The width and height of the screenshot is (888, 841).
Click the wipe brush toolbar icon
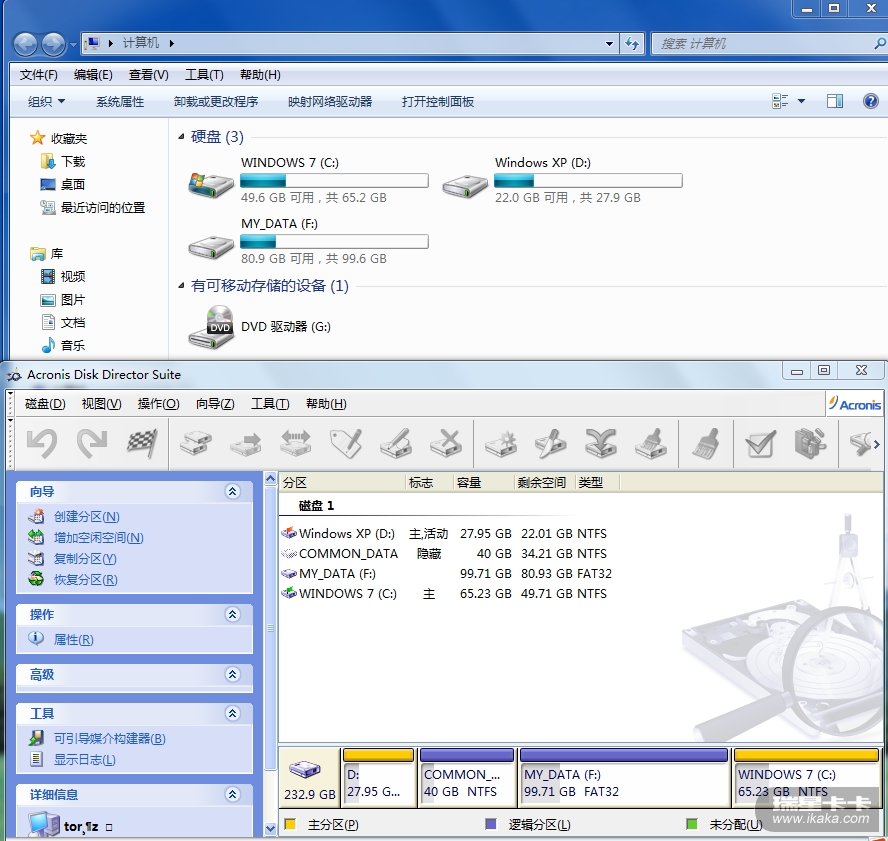706,443
